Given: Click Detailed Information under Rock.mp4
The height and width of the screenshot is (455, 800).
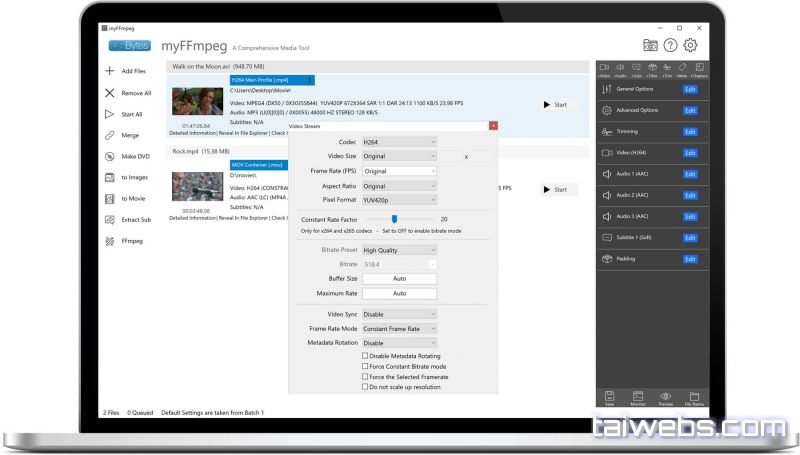Looking at the screenshot, I should tap(193, 218).
